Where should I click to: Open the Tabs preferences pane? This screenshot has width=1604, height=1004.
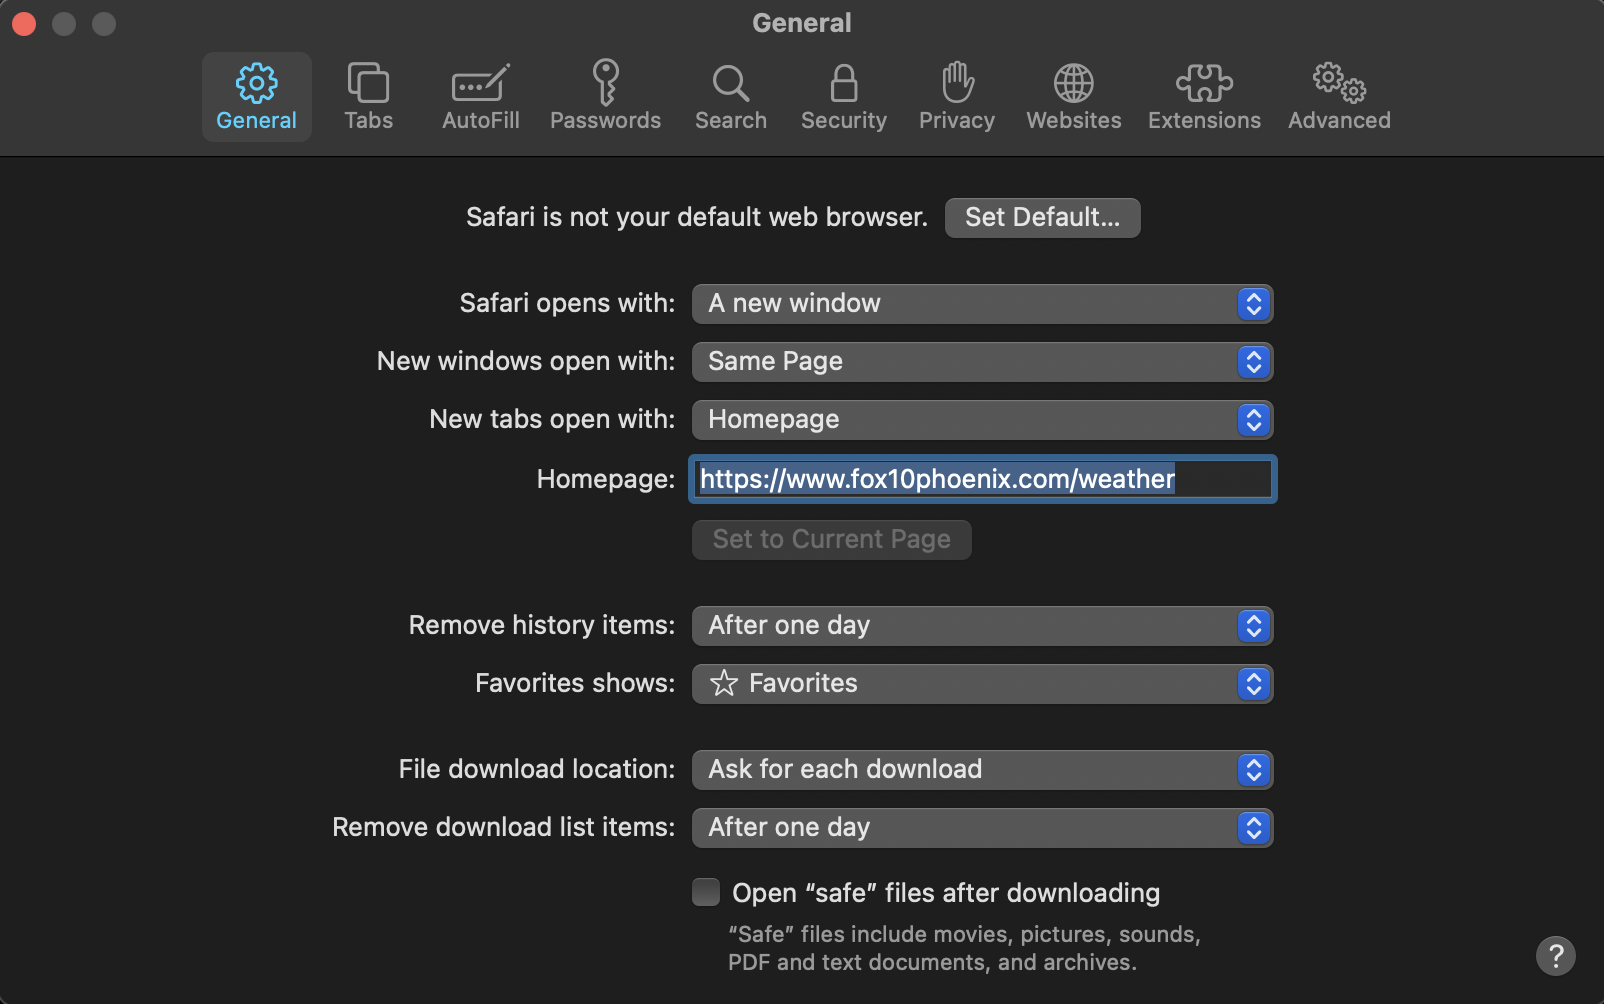pyautogui.click(x=369, y=97)
